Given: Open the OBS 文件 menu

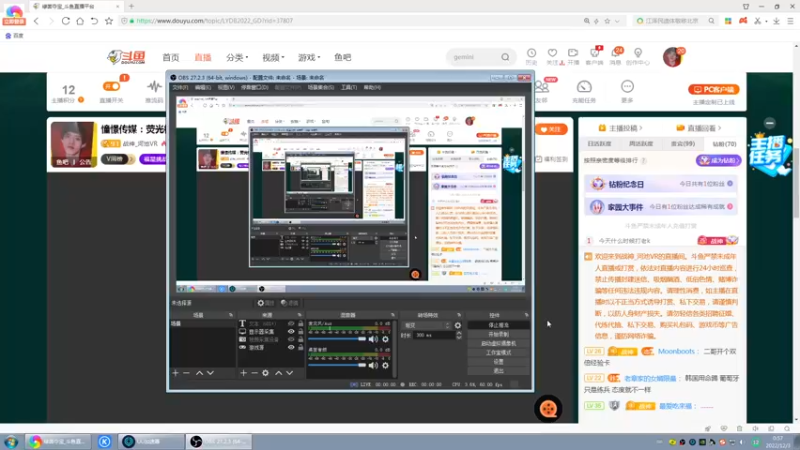Looking at the screenshot, I should (180, 87).
